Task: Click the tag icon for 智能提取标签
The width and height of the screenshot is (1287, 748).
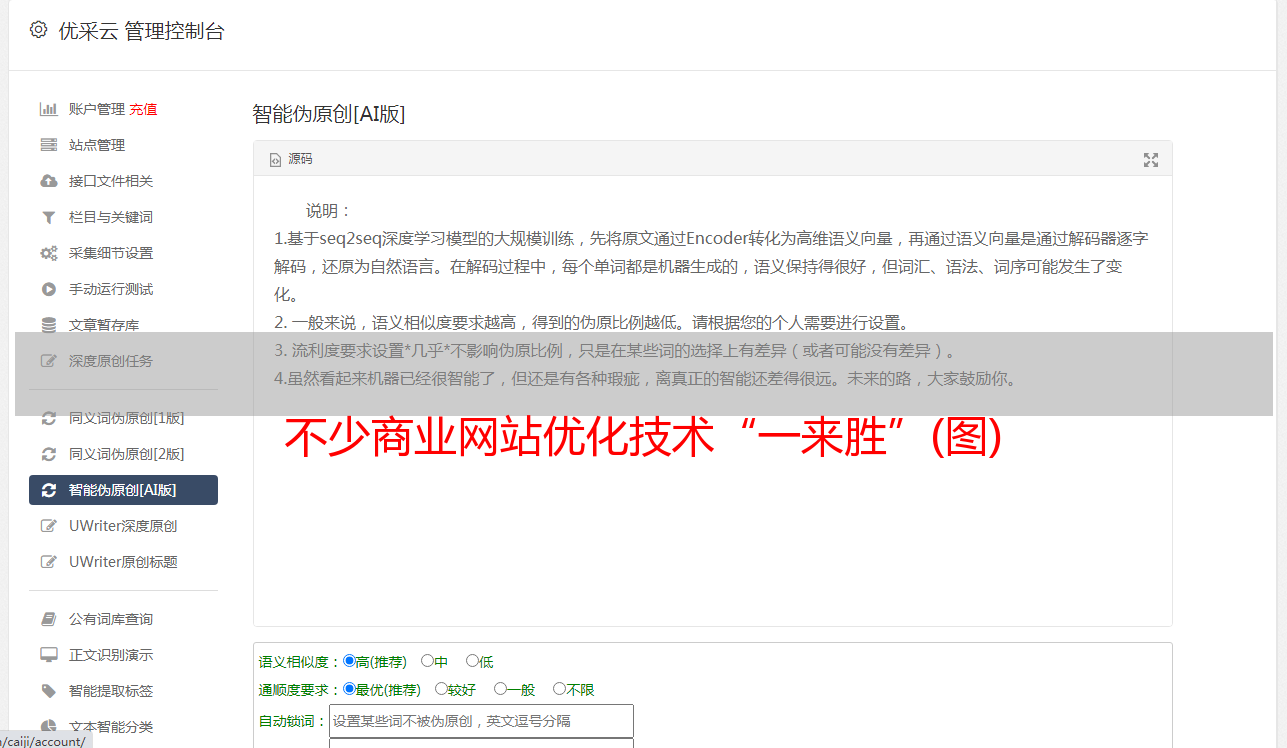Action: 48,691
